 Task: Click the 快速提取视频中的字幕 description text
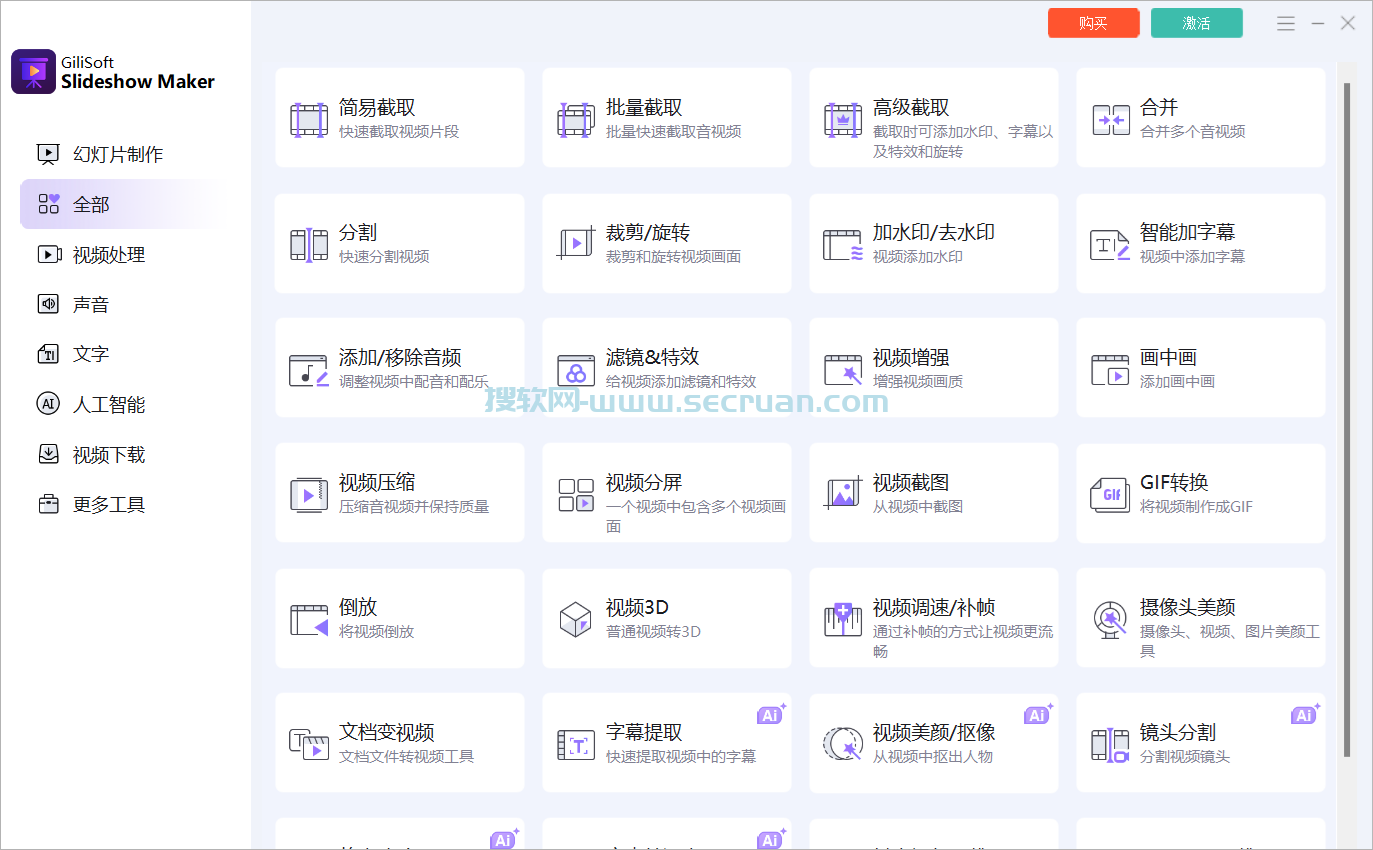click(x=681, y=756)
